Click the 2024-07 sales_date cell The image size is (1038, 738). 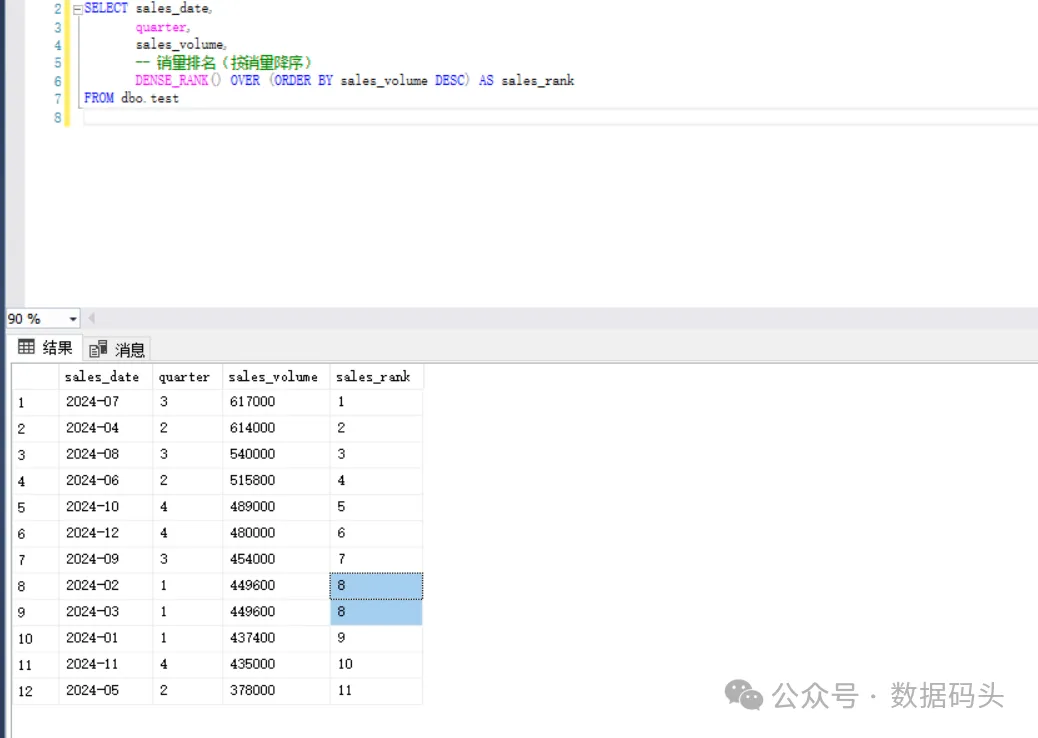click(x=105, y=402)
